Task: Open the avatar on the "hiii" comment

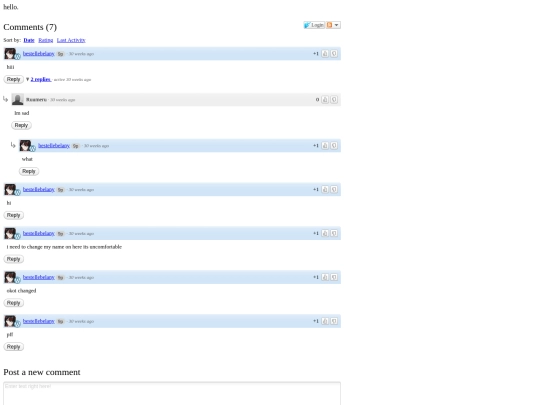Action: coord(10,54)
